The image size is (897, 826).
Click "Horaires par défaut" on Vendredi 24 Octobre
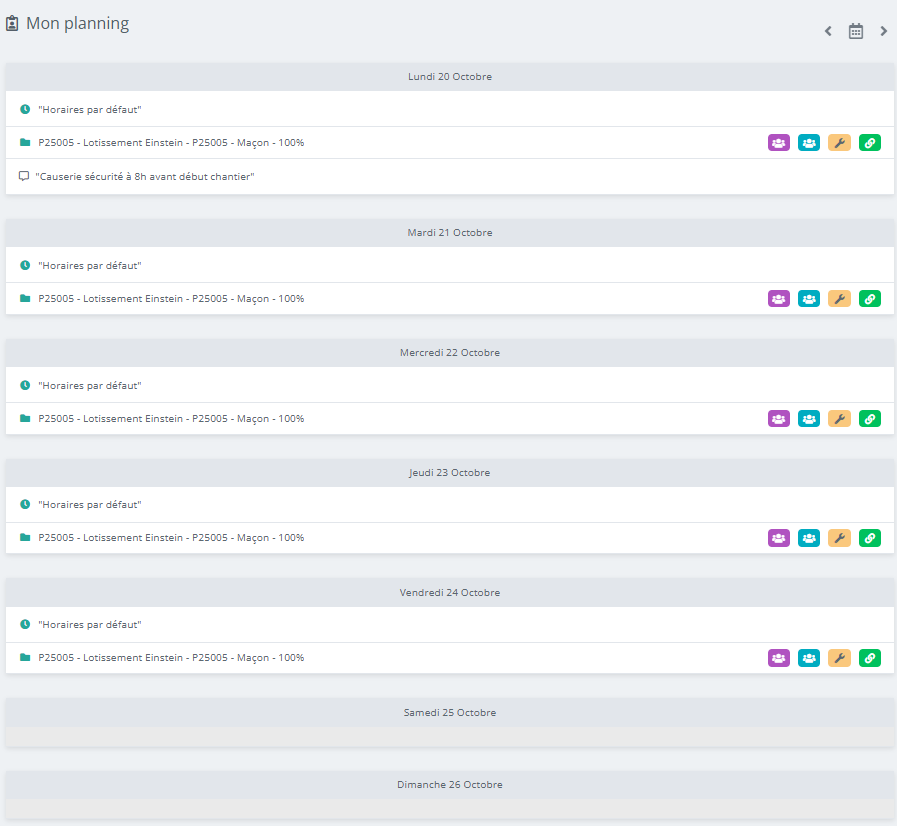pos(89,625)
